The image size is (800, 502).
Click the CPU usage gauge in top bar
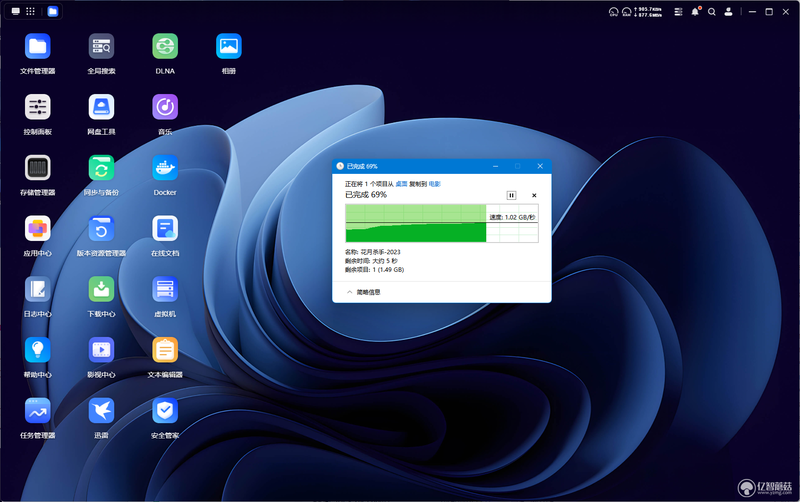click(x=614, y=12)
